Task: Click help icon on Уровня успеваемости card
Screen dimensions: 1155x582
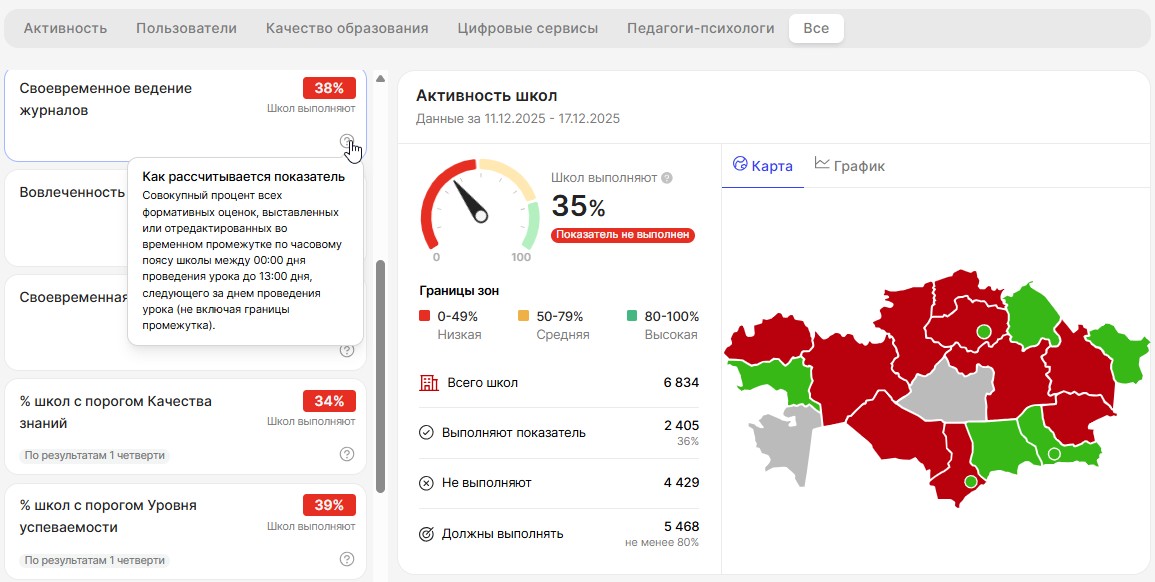Action: pos(347,559)
